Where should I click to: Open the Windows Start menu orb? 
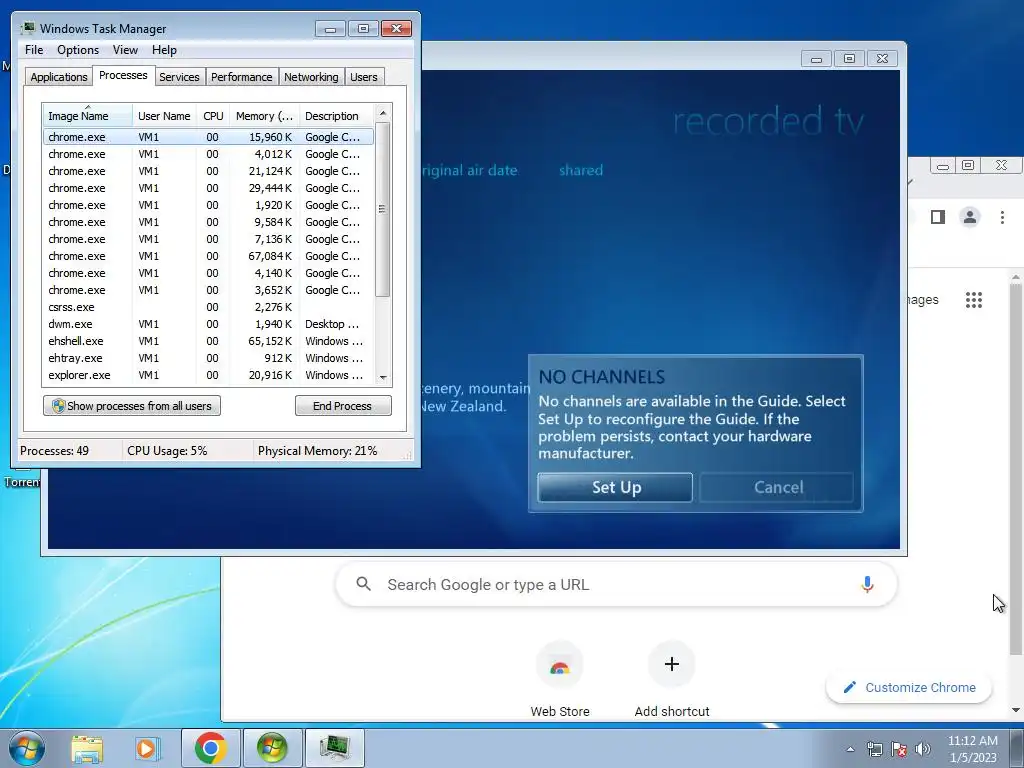27,748
